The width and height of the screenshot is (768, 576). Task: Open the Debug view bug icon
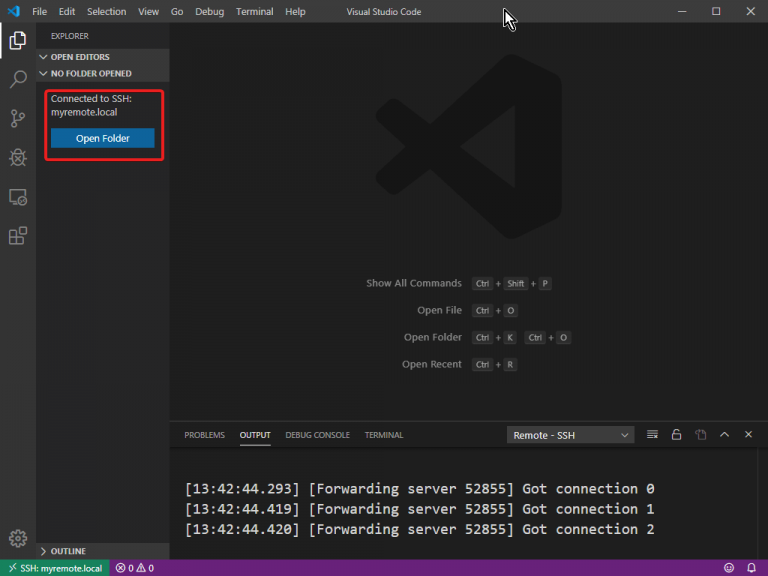[x=18, y=157]
